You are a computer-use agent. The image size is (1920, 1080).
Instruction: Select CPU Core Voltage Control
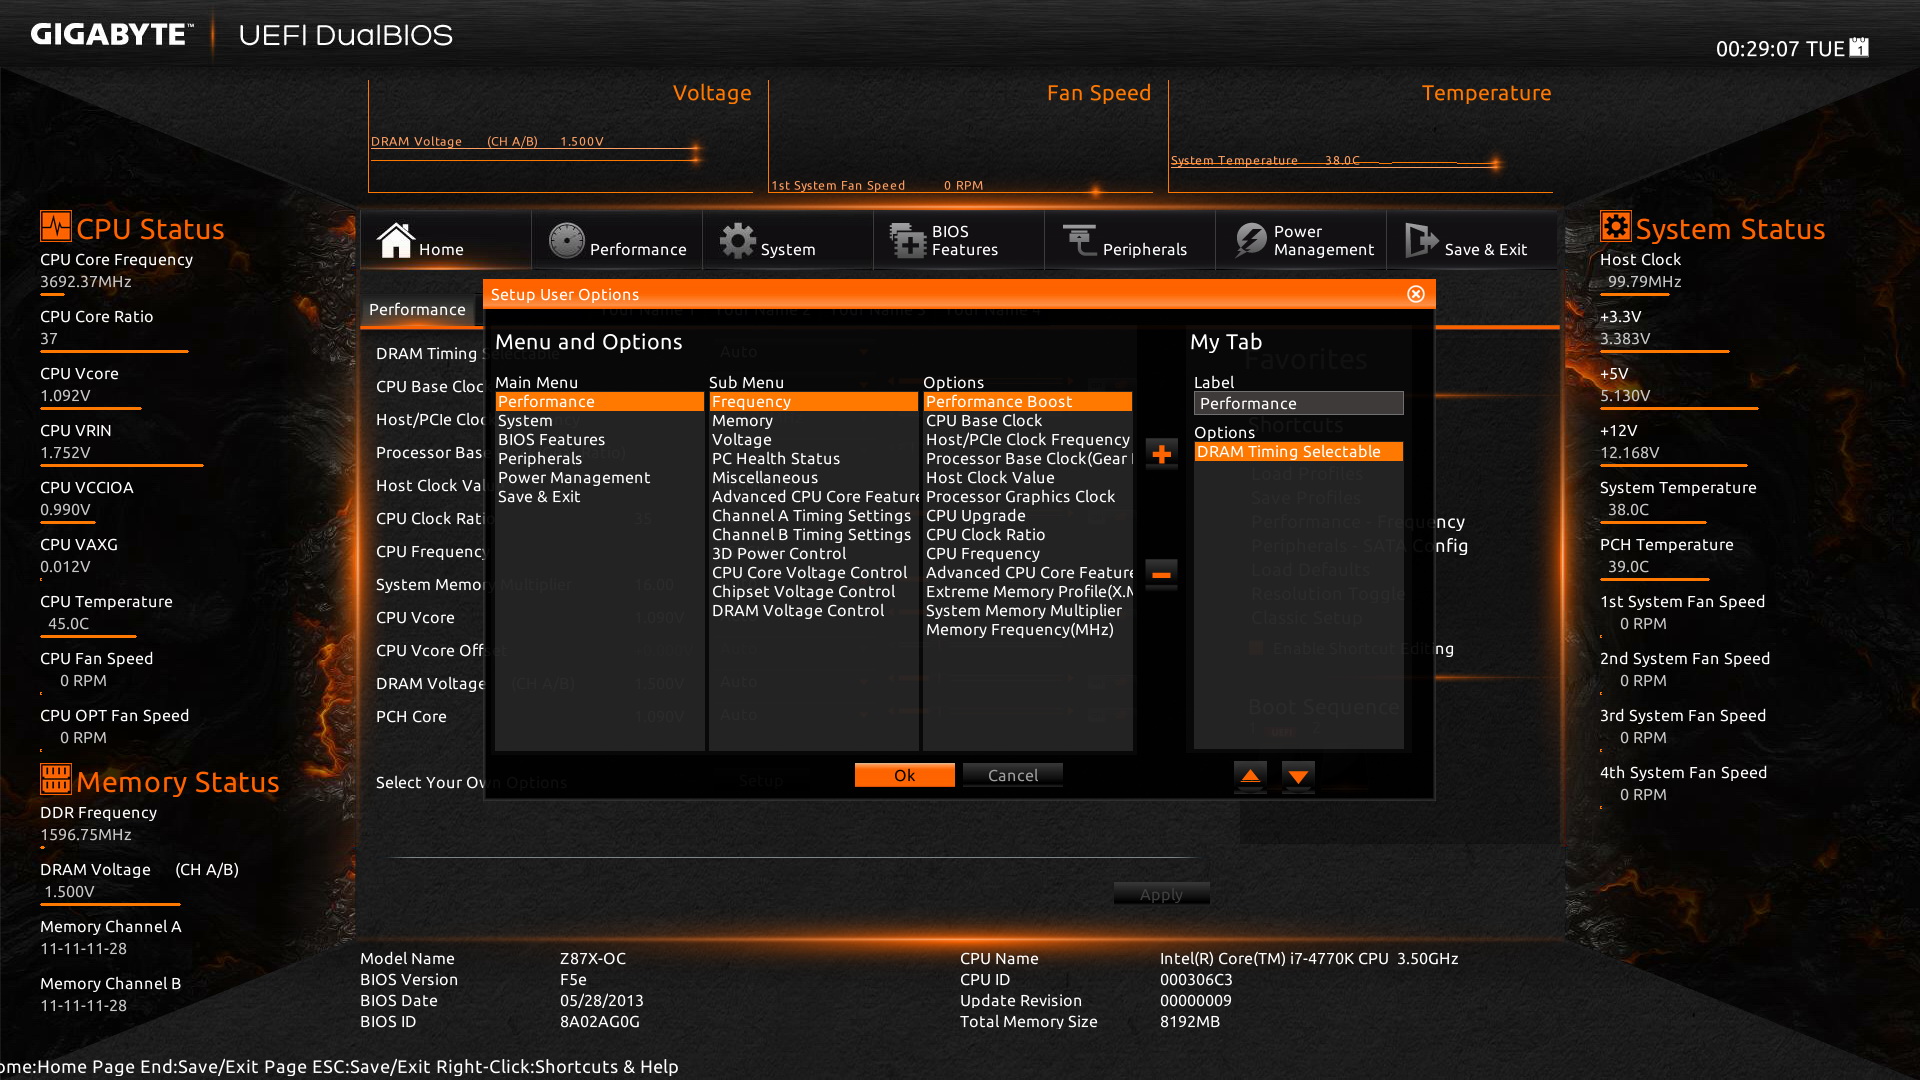coord(813,573)
